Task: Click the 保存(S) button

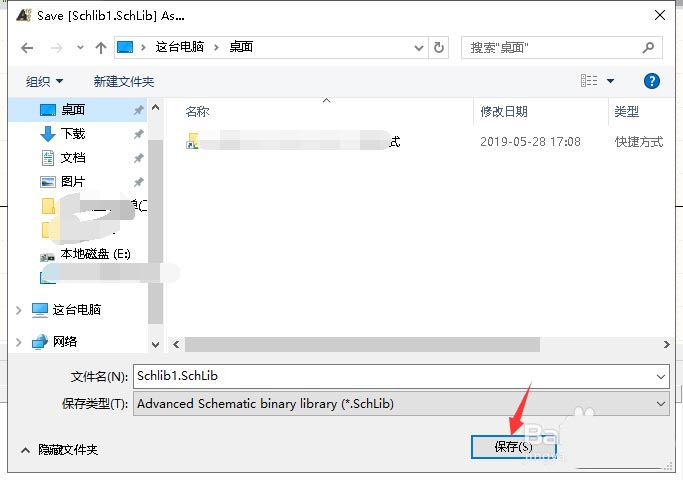Action: 514,446
